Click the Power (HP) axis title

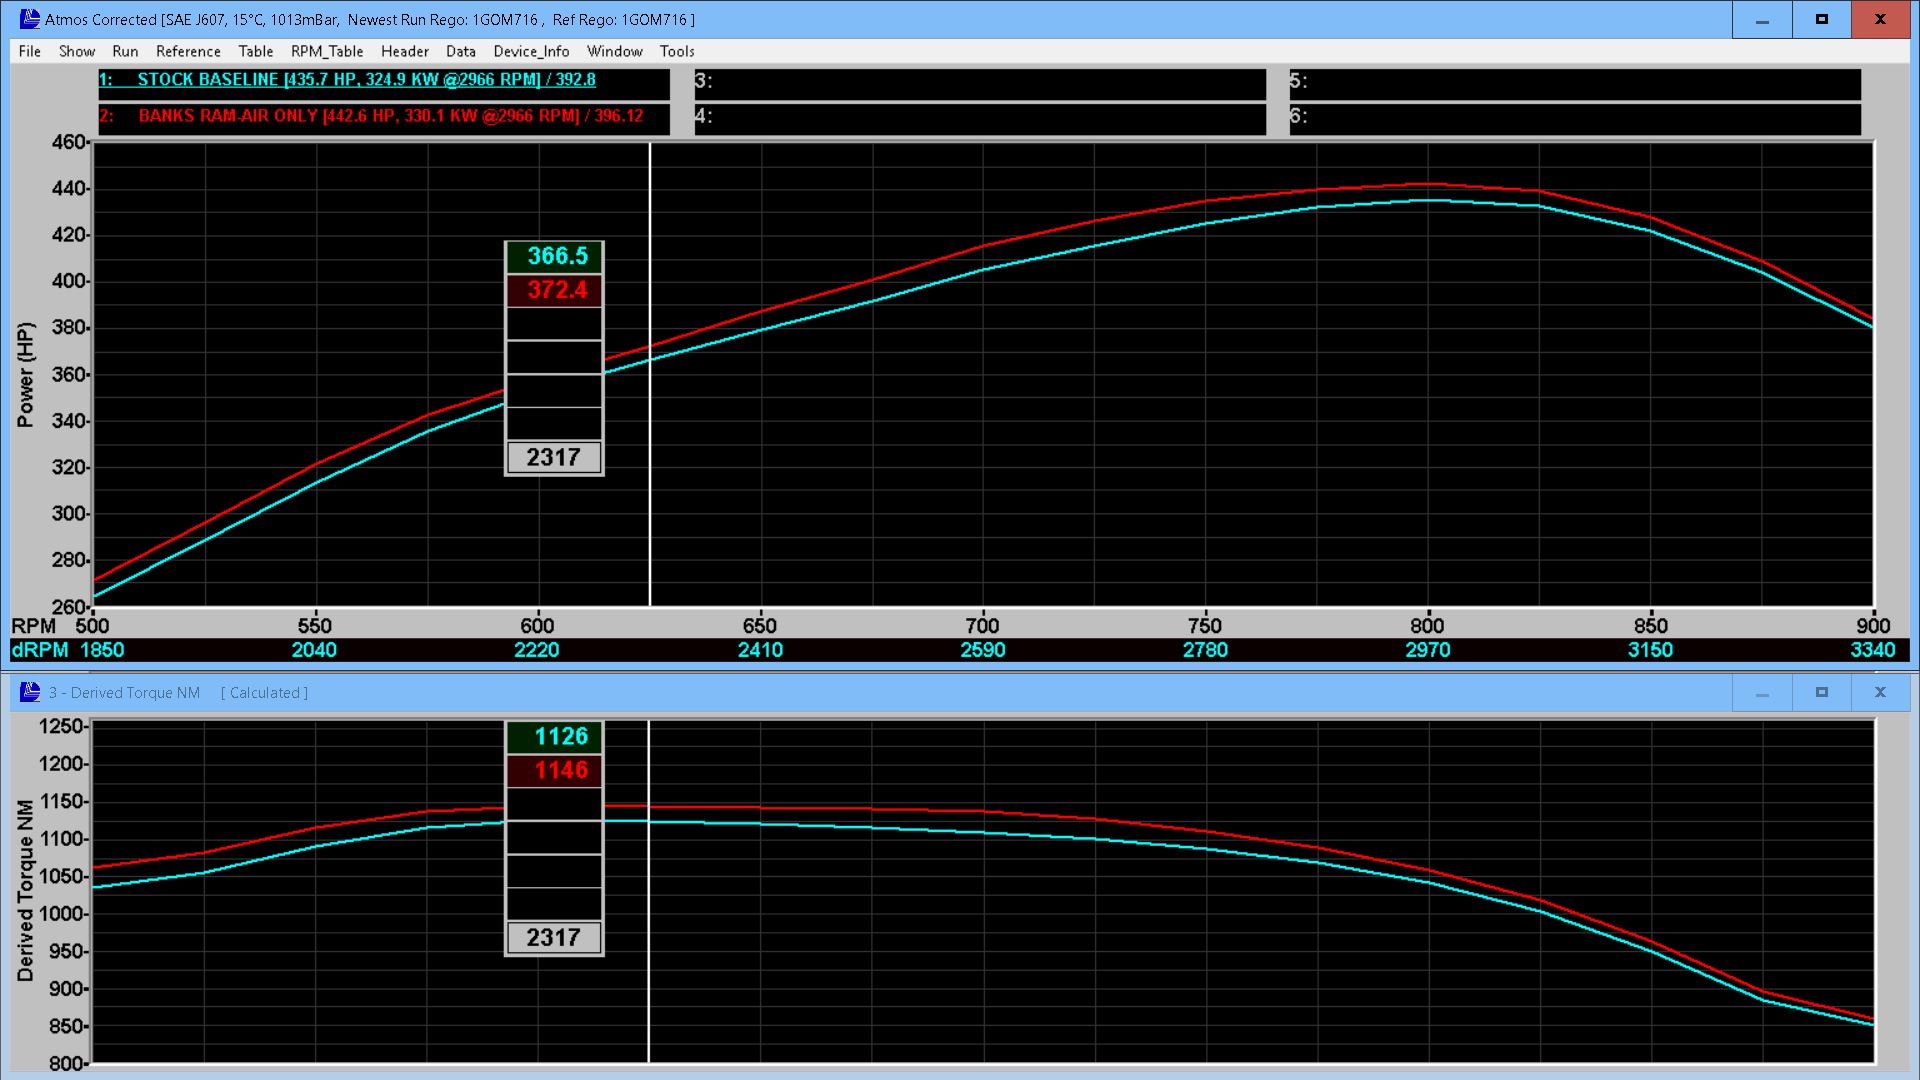pos(25,375)
